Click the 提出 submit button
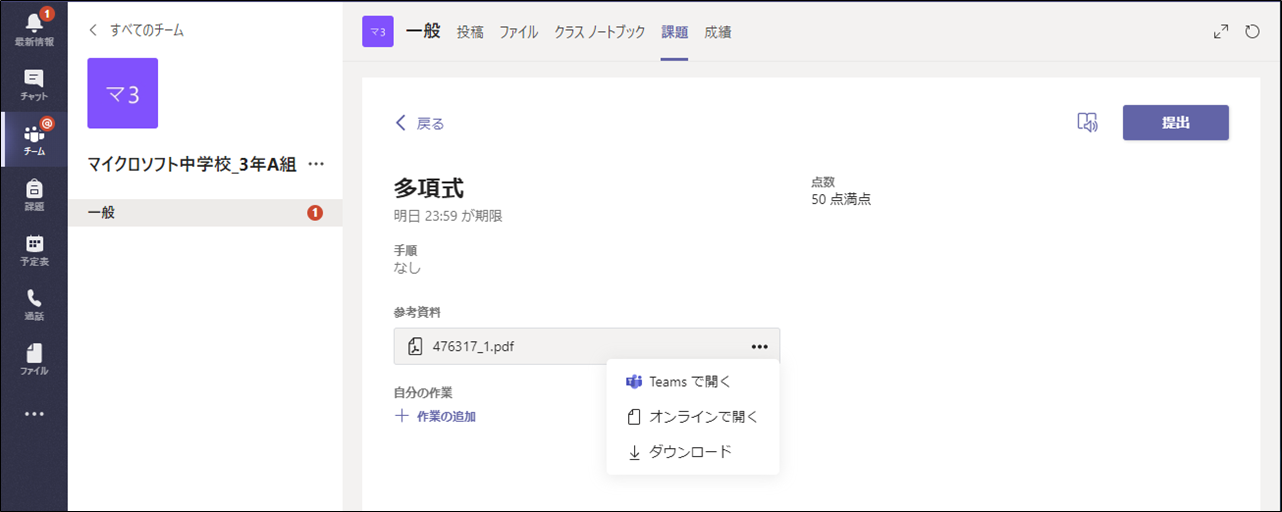 point(1176,122)
